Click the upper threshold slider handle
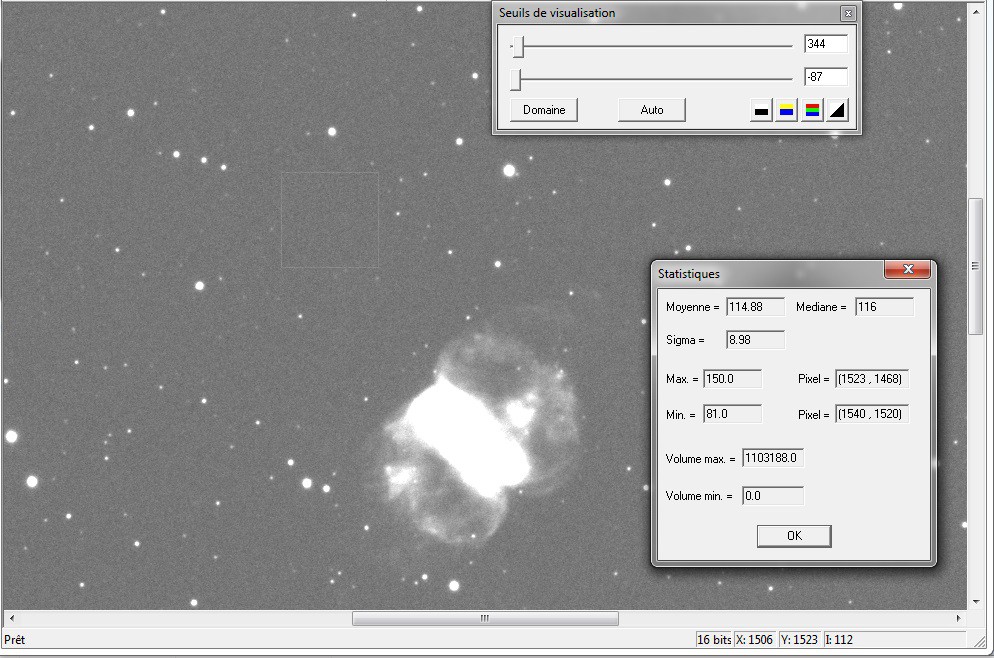This screenshot has width=994, height=658. [x=518, y=44]
